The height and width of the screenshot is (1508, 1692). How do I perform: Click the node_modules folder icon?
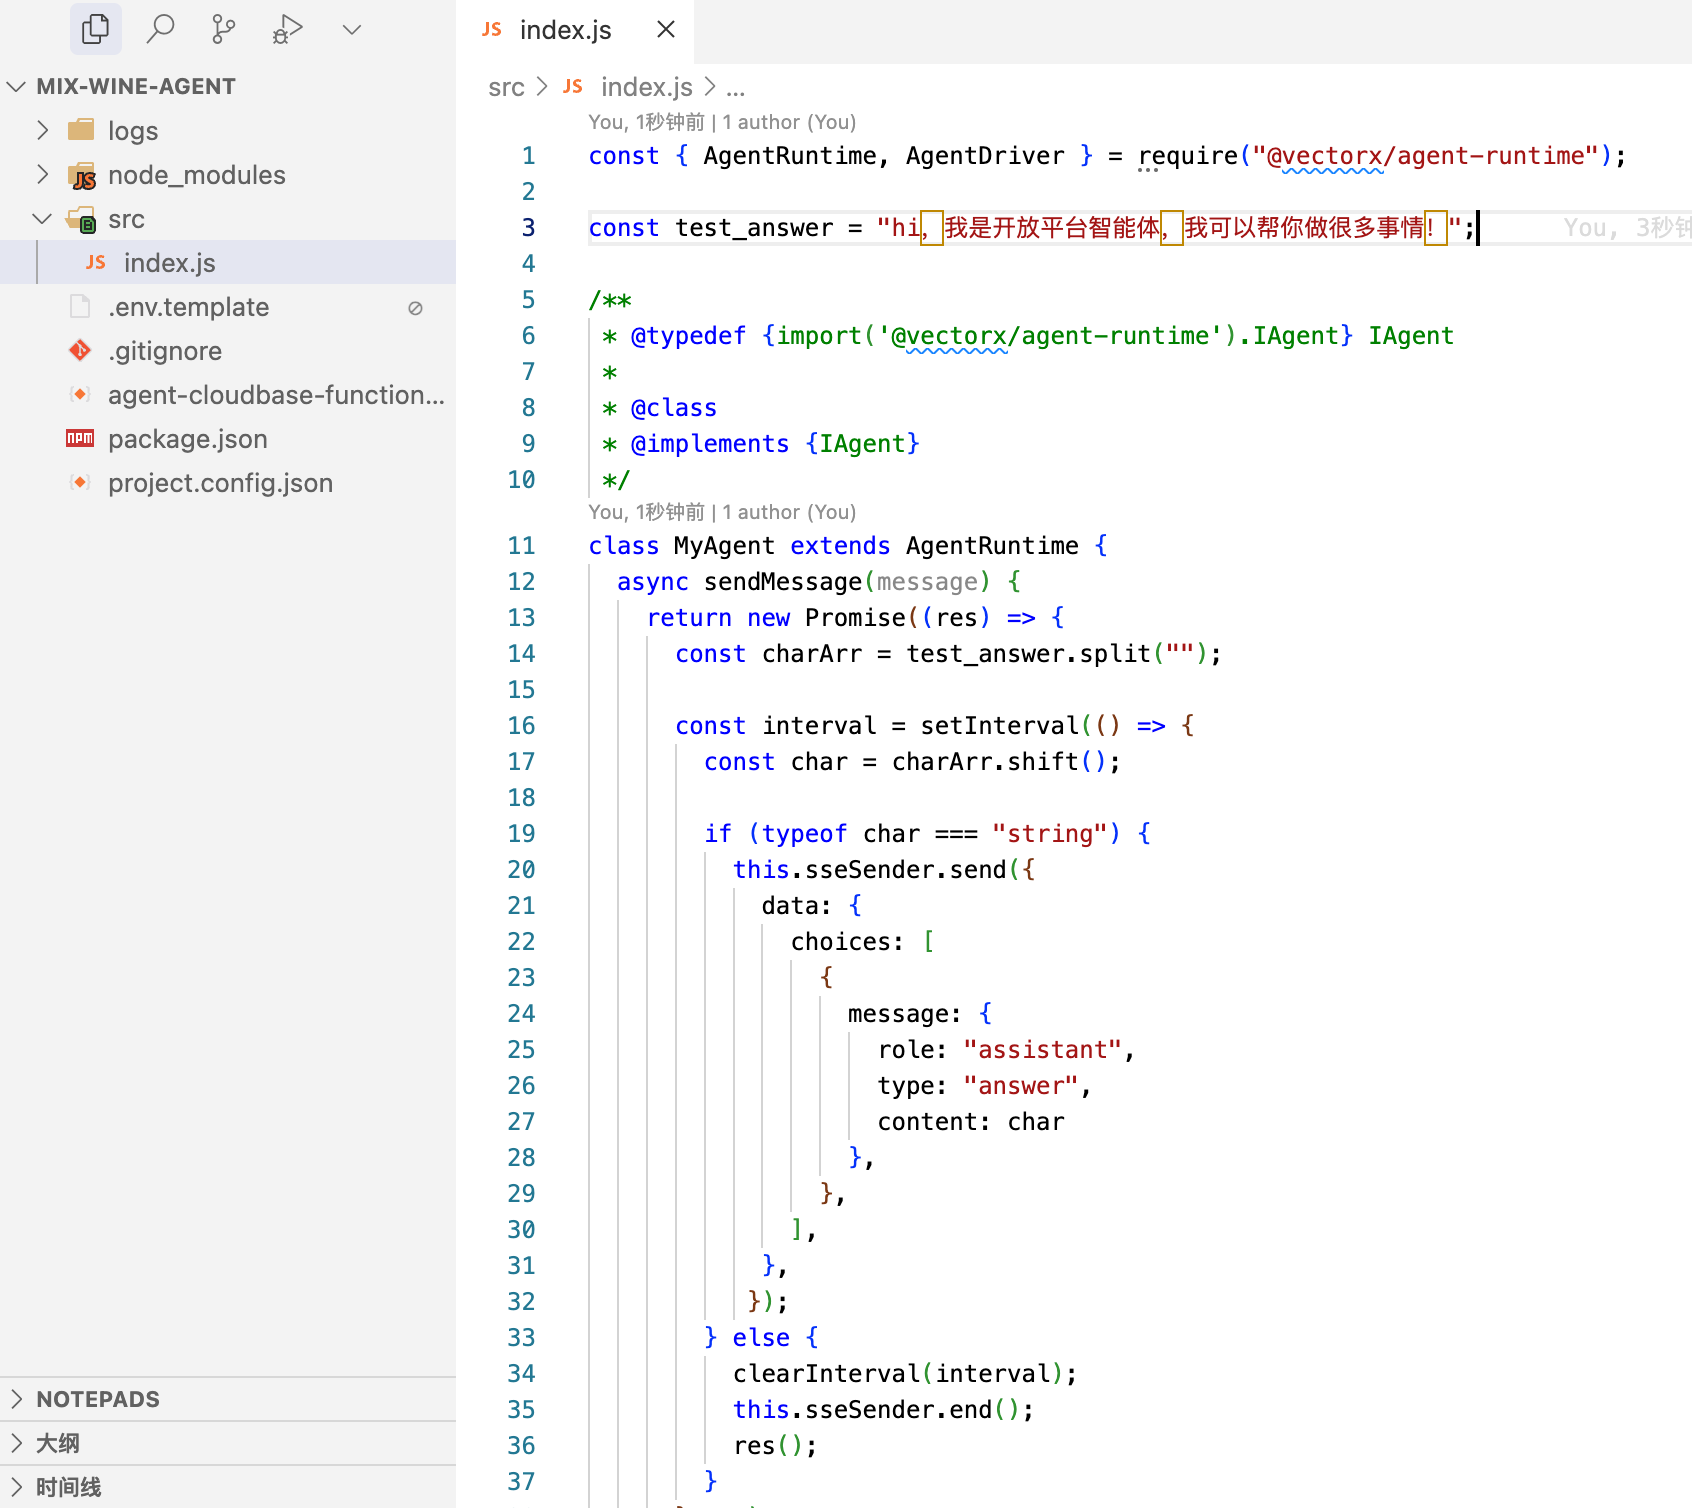82,175
